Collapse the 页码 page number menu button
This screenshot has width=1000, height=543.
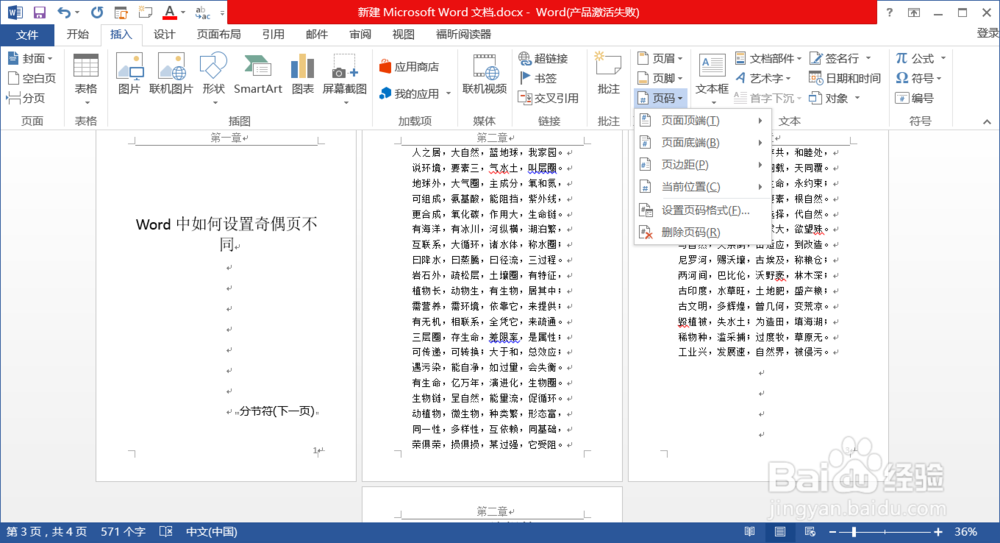click(x=660, y=98)
